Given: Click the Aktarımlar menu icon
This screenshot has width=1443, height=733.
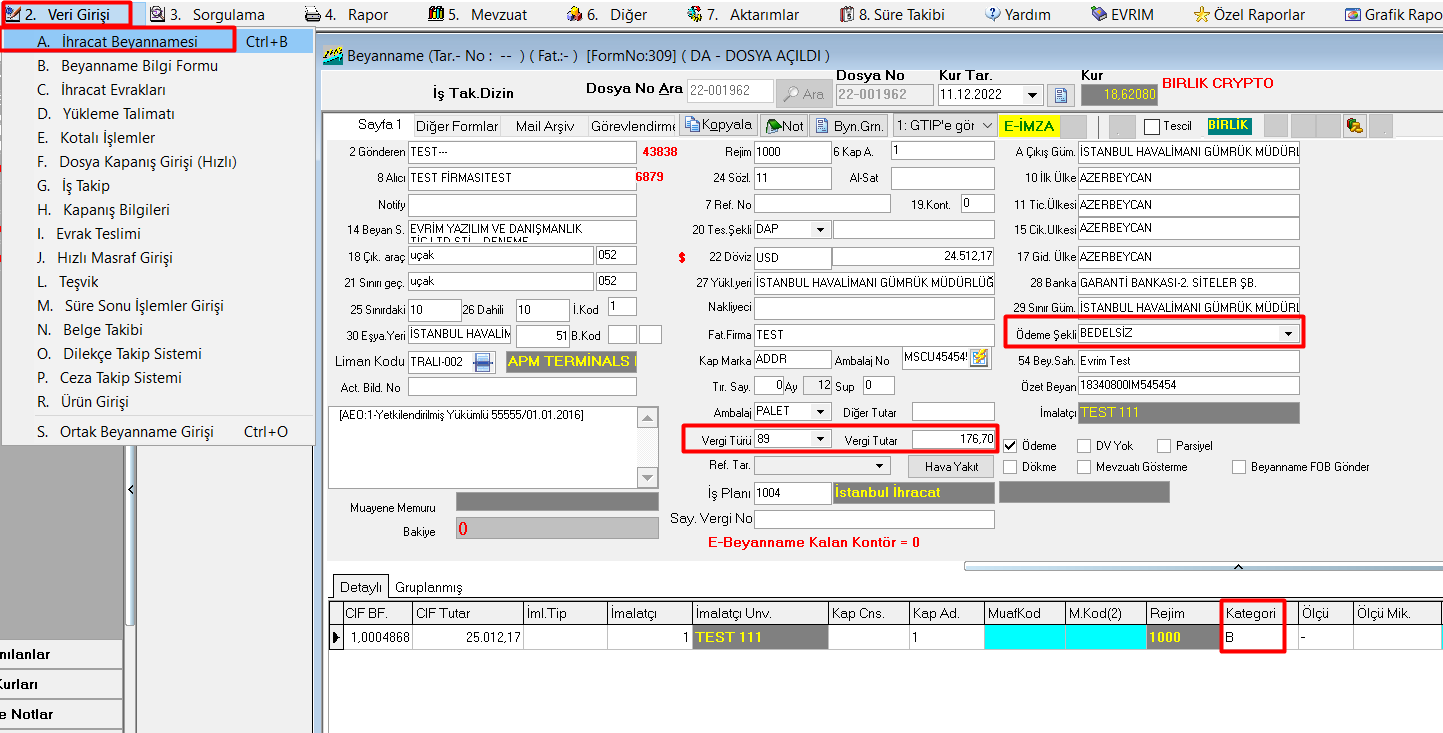Looking at the screenshot, I should coord(695,14).
